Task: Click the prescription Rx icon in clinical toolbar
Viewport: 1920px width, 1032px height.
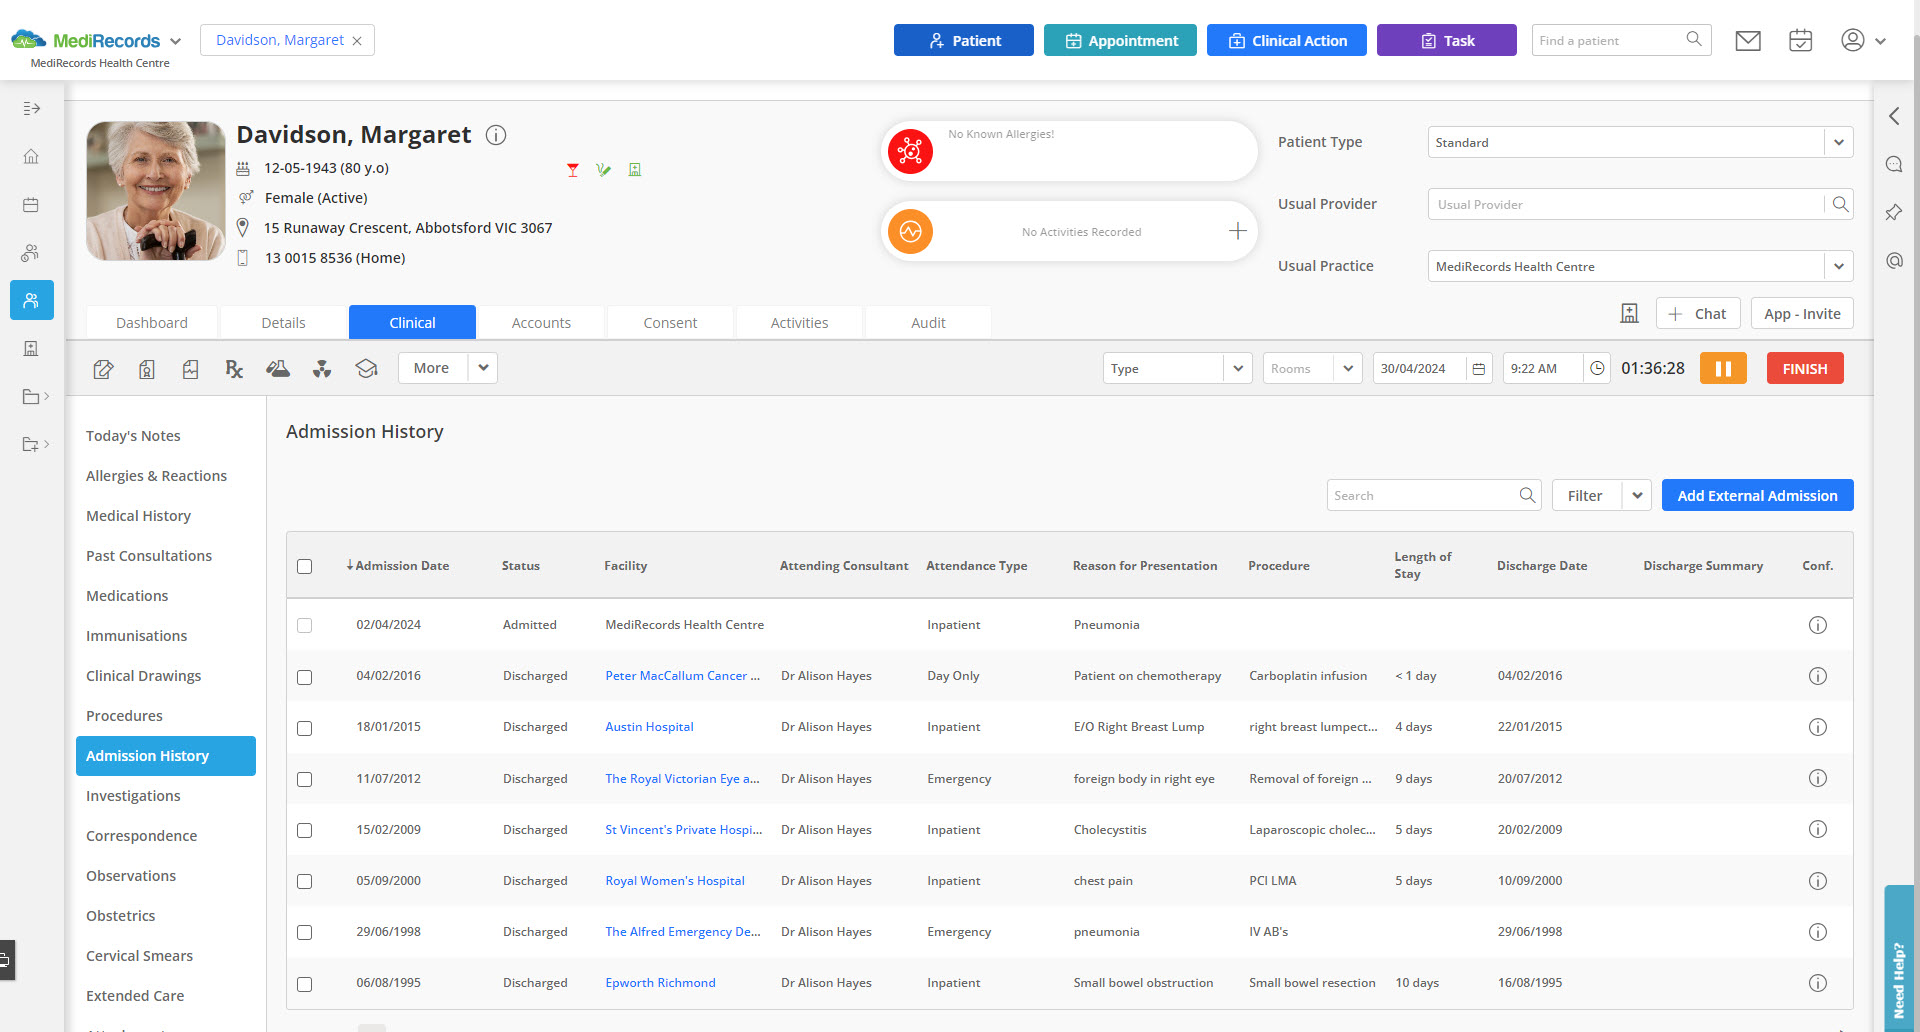Action: [234, 369]
